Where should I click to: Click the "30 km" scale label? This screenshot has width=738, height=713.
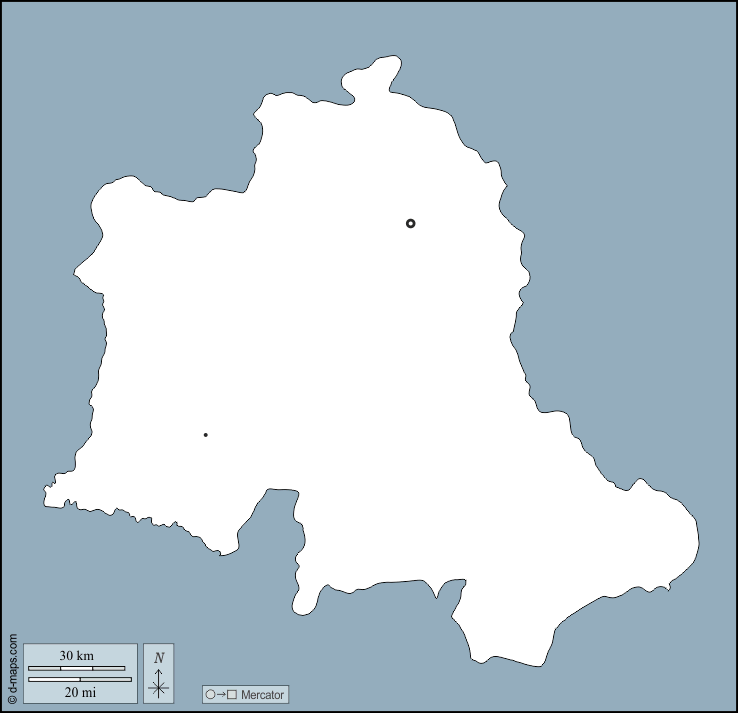76,656
